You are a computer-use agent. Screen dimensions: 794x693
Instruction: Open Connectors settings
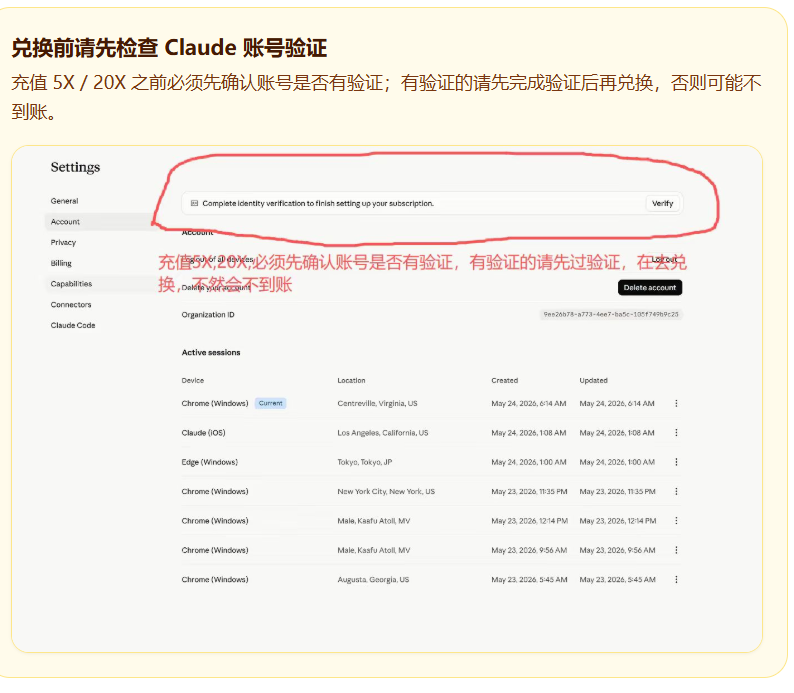point(71,305)
